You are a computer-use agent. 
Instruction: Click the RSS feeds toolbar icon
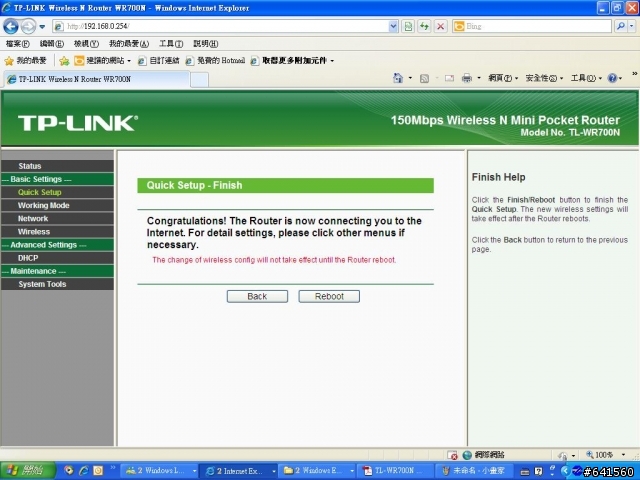click(424, 78)
